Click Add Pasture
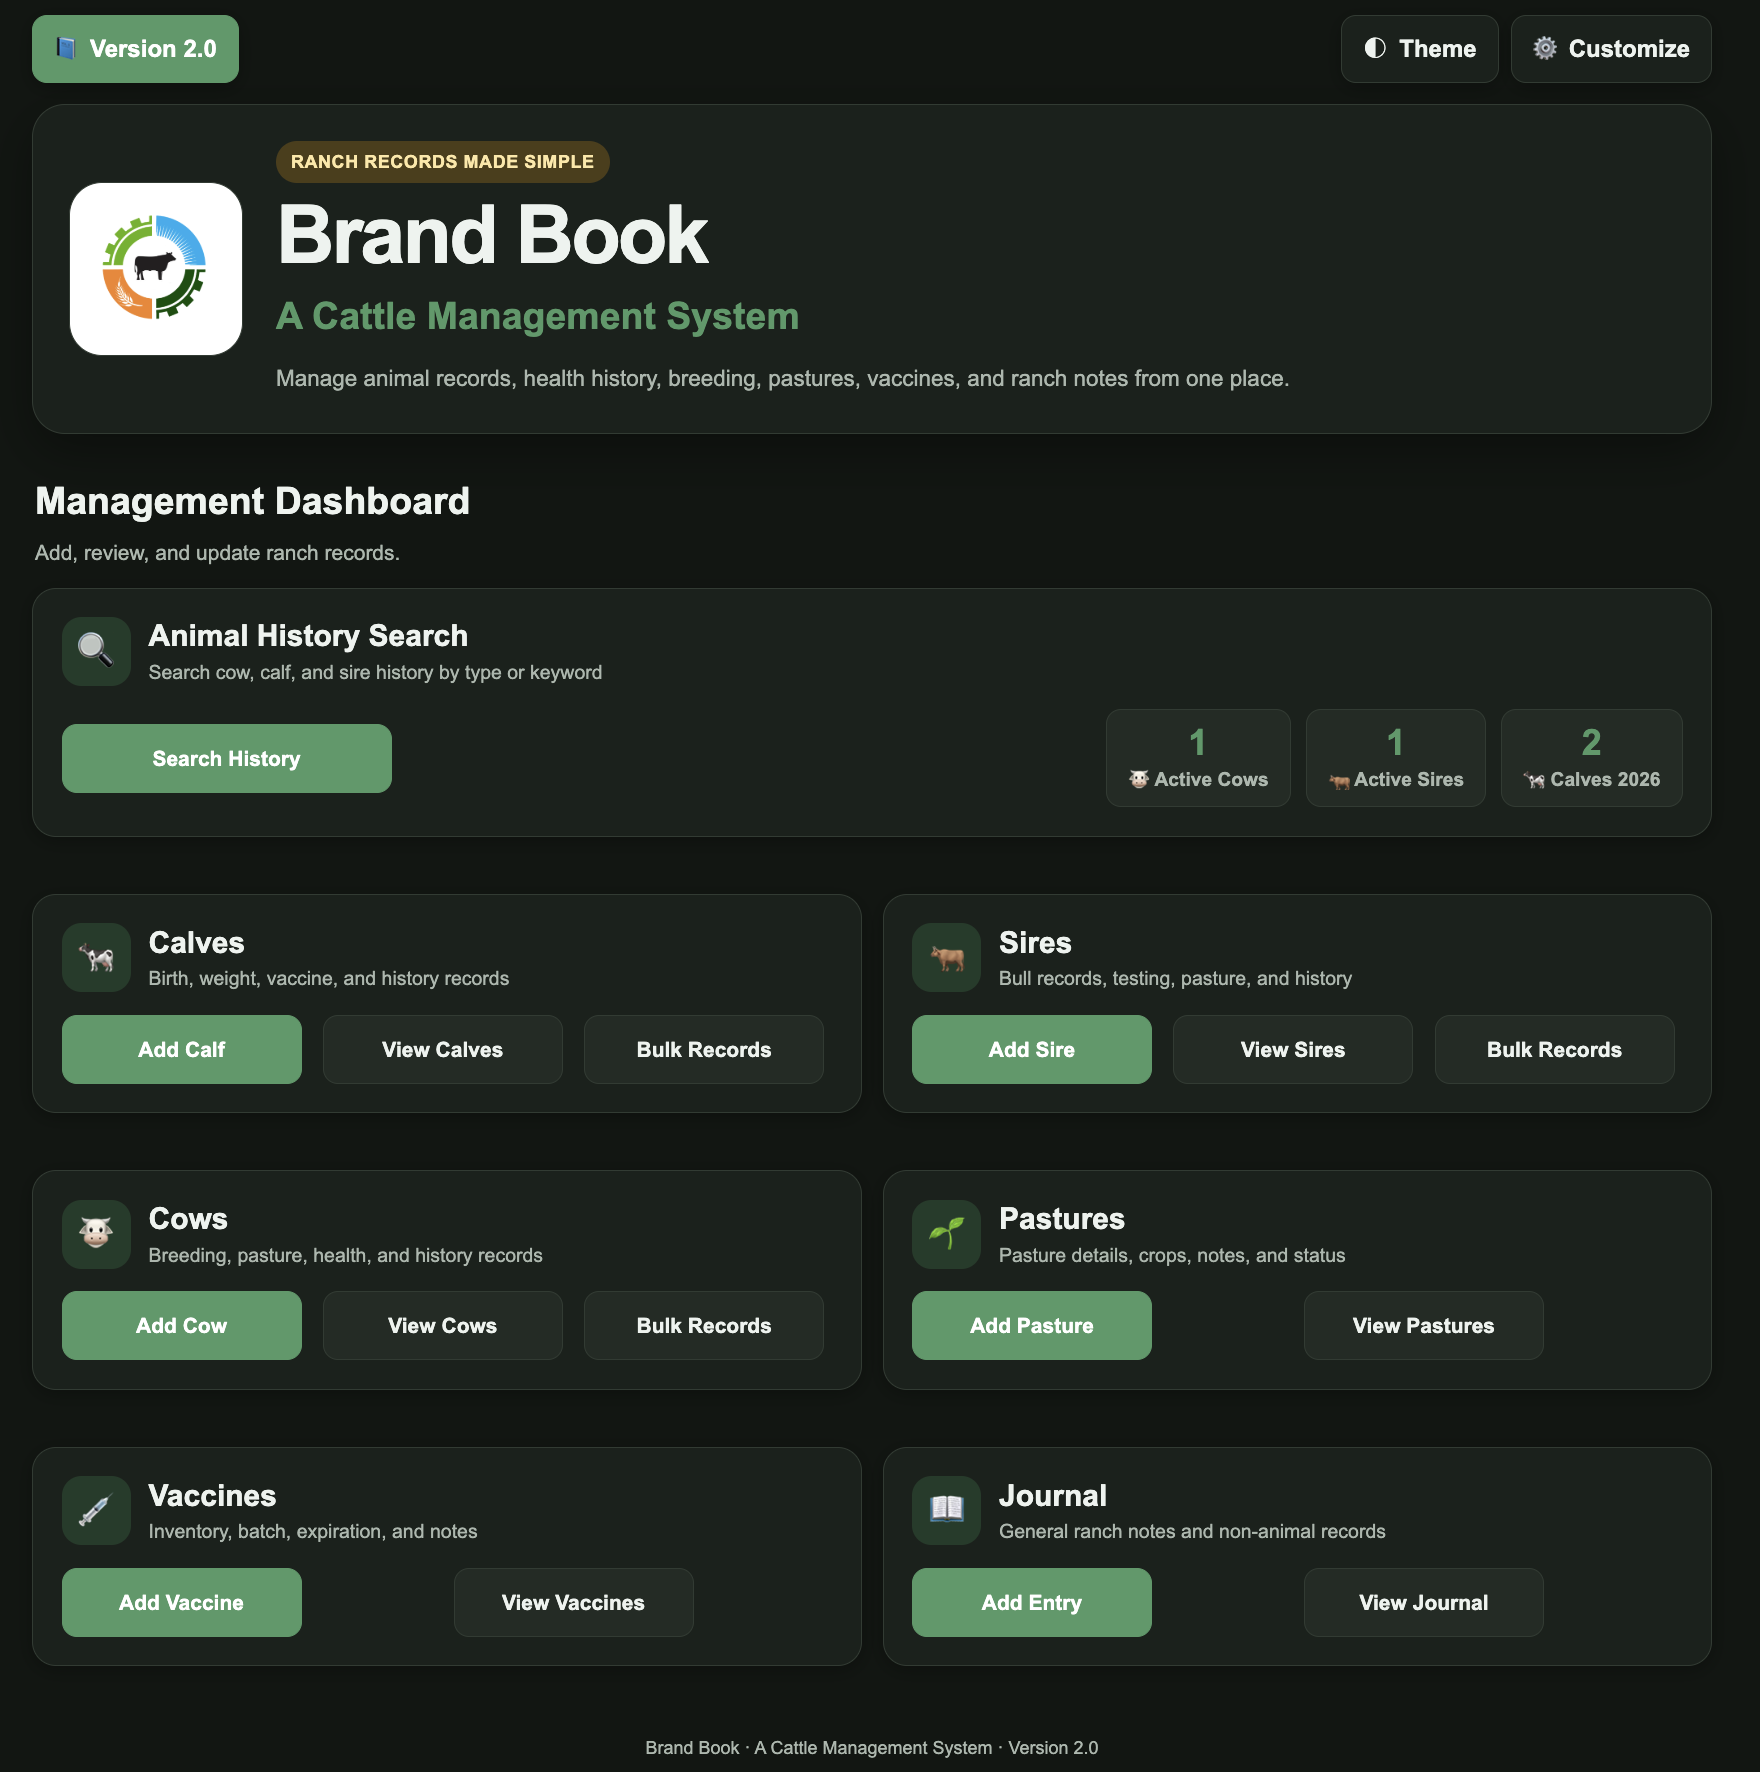Viewport: 1760px width, 1772px height. coord(1032,1326)
